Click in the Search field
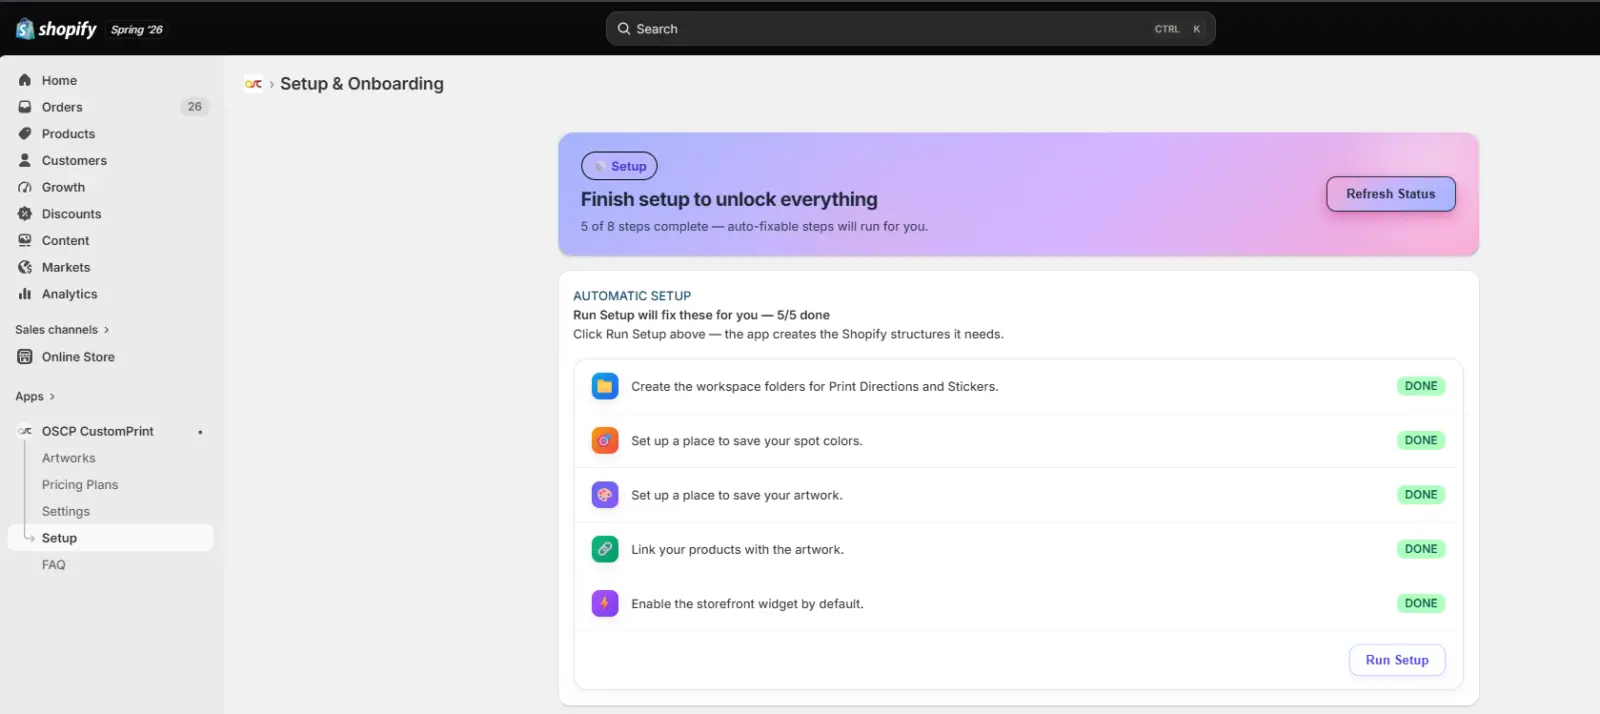Viewport: 1600px width, 714px height. pos(910,29)
